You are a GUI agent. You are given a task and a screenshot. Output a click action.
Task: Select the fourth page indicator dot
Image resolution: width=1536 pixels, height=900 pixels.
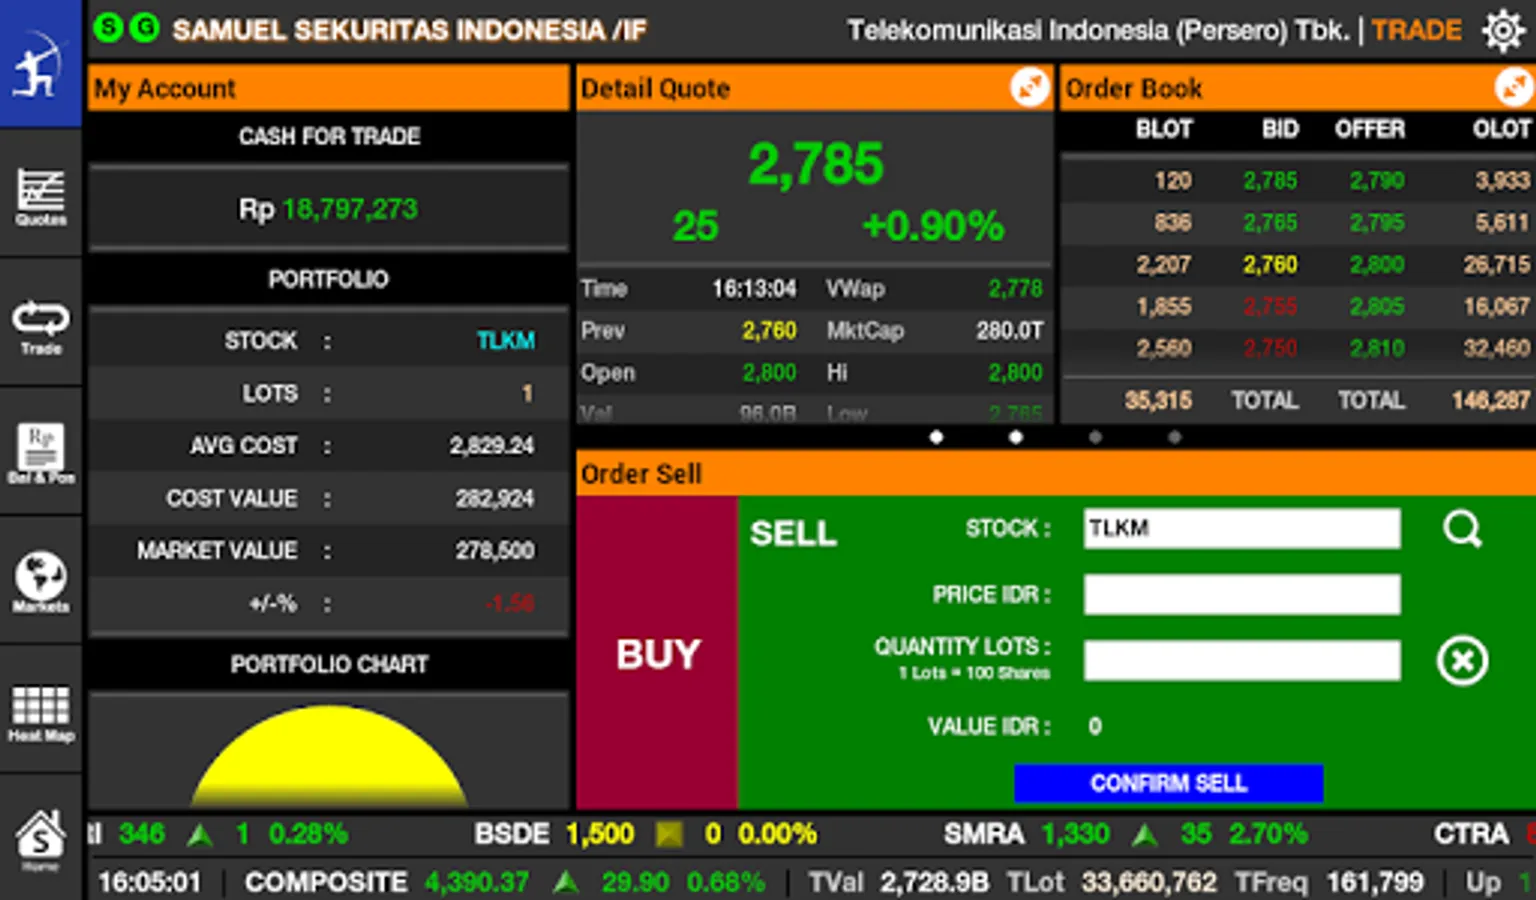tap(1175, 437)
